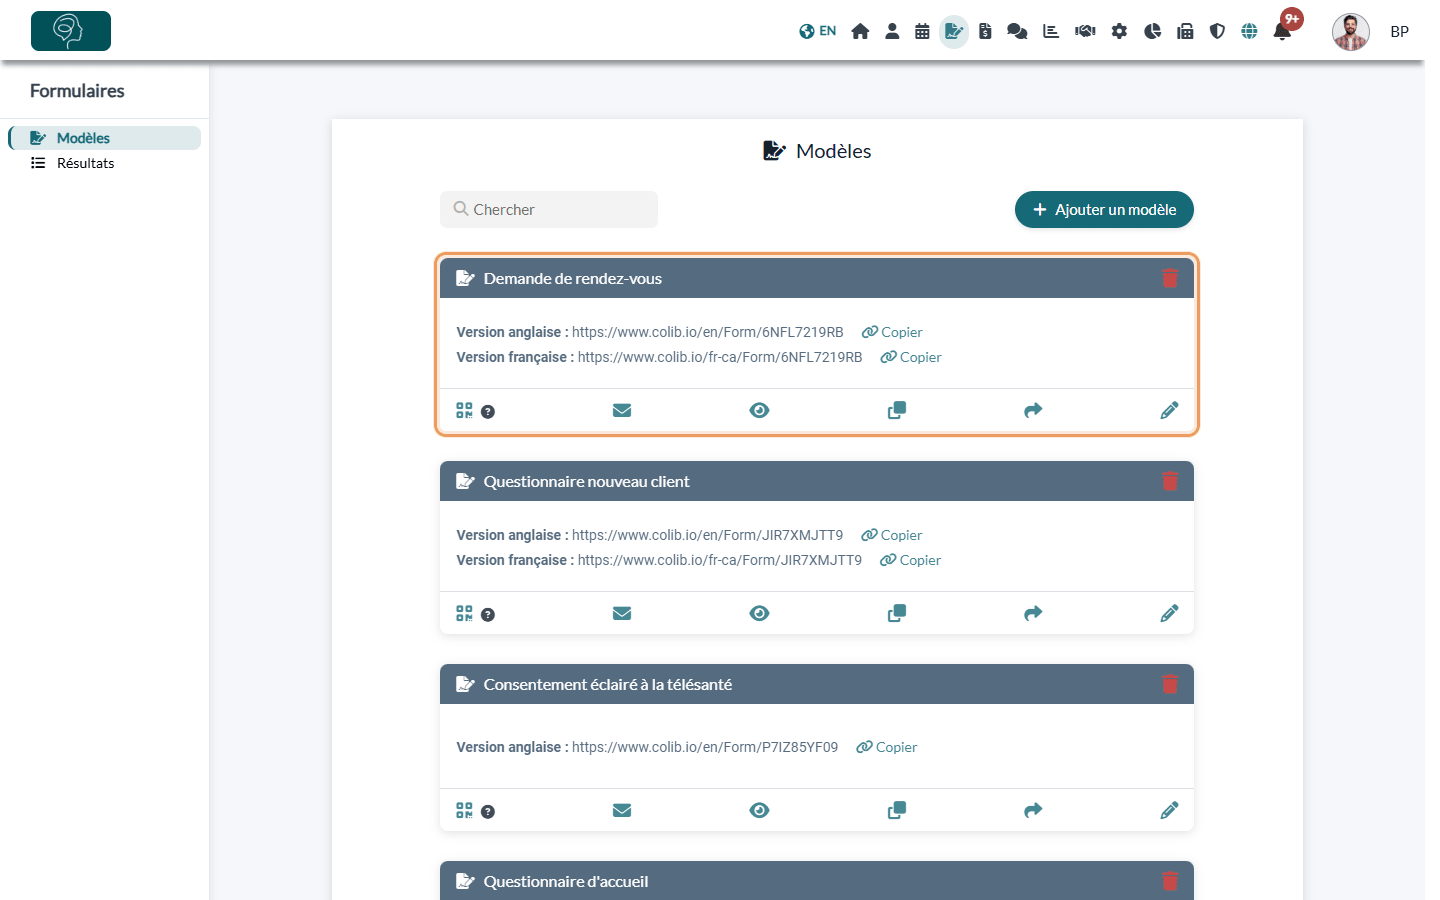Click Ajouter un modèle button
Image resolution: width=1440 pixels, height=900 pixels.
coord(1104,209)
